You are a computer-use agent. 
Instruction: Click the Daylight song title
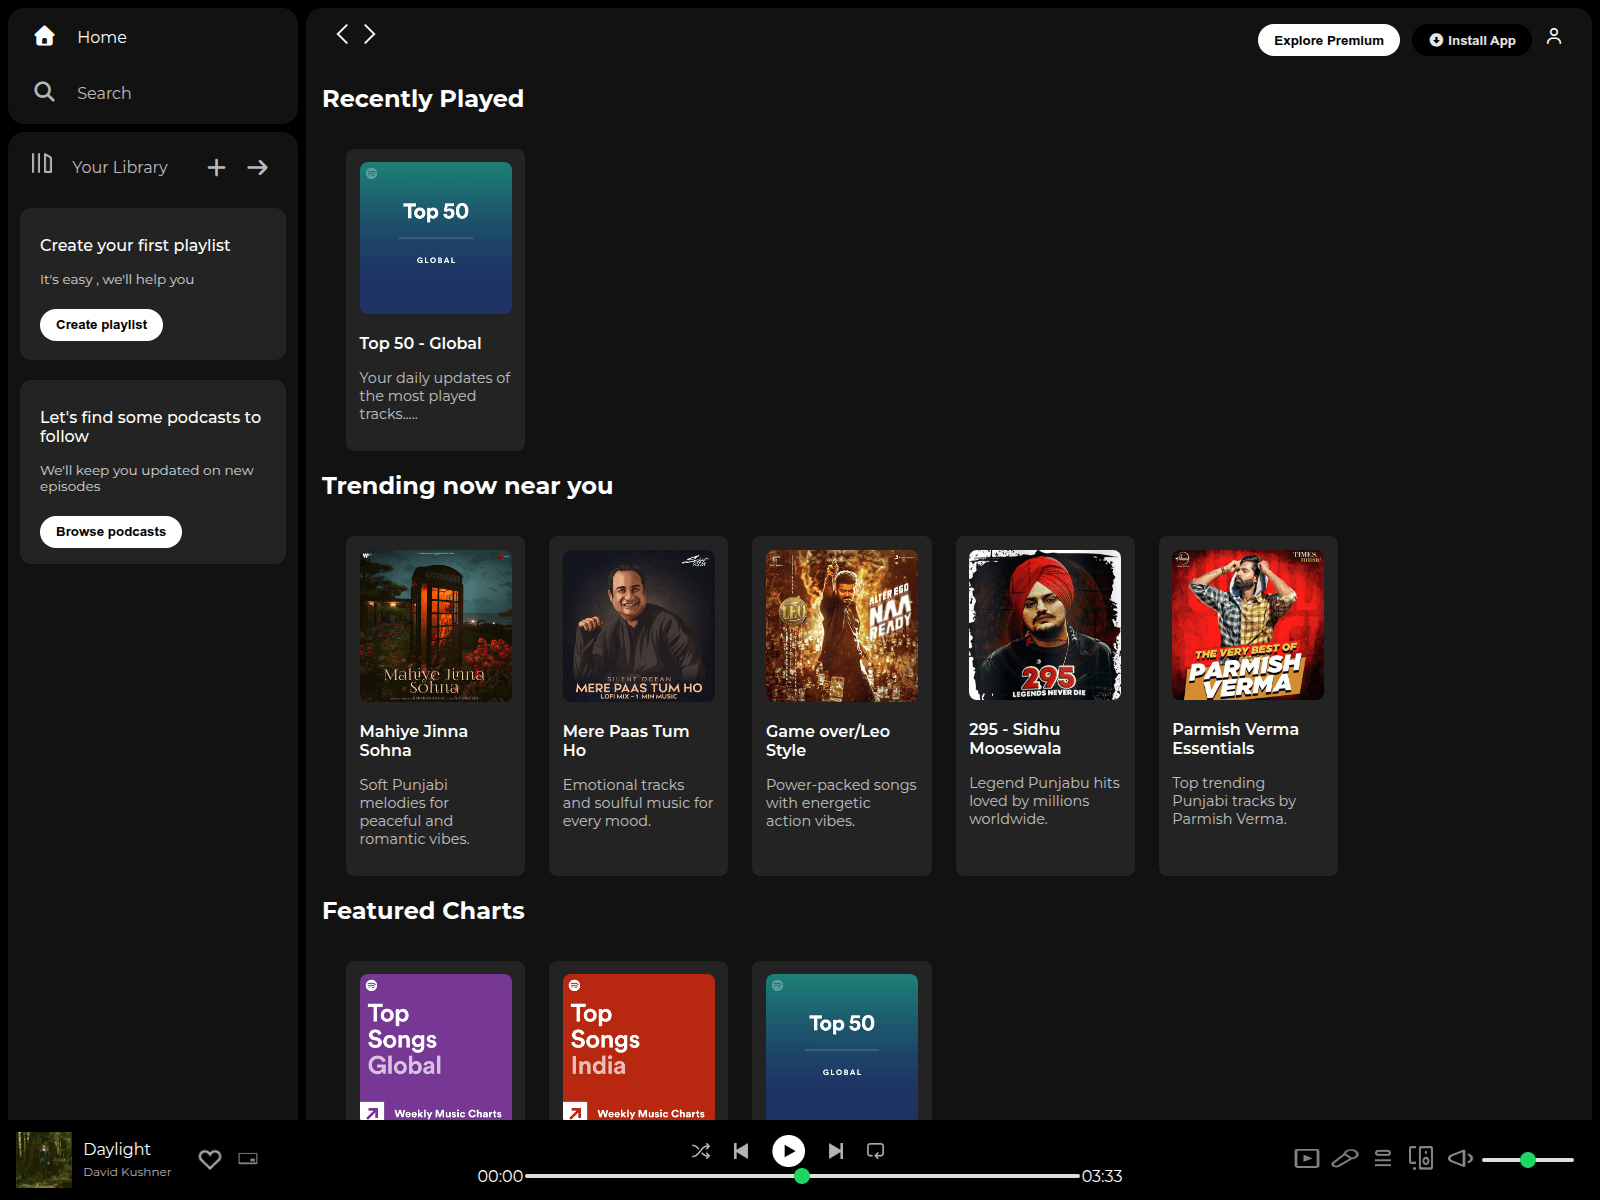[117, 1149]
